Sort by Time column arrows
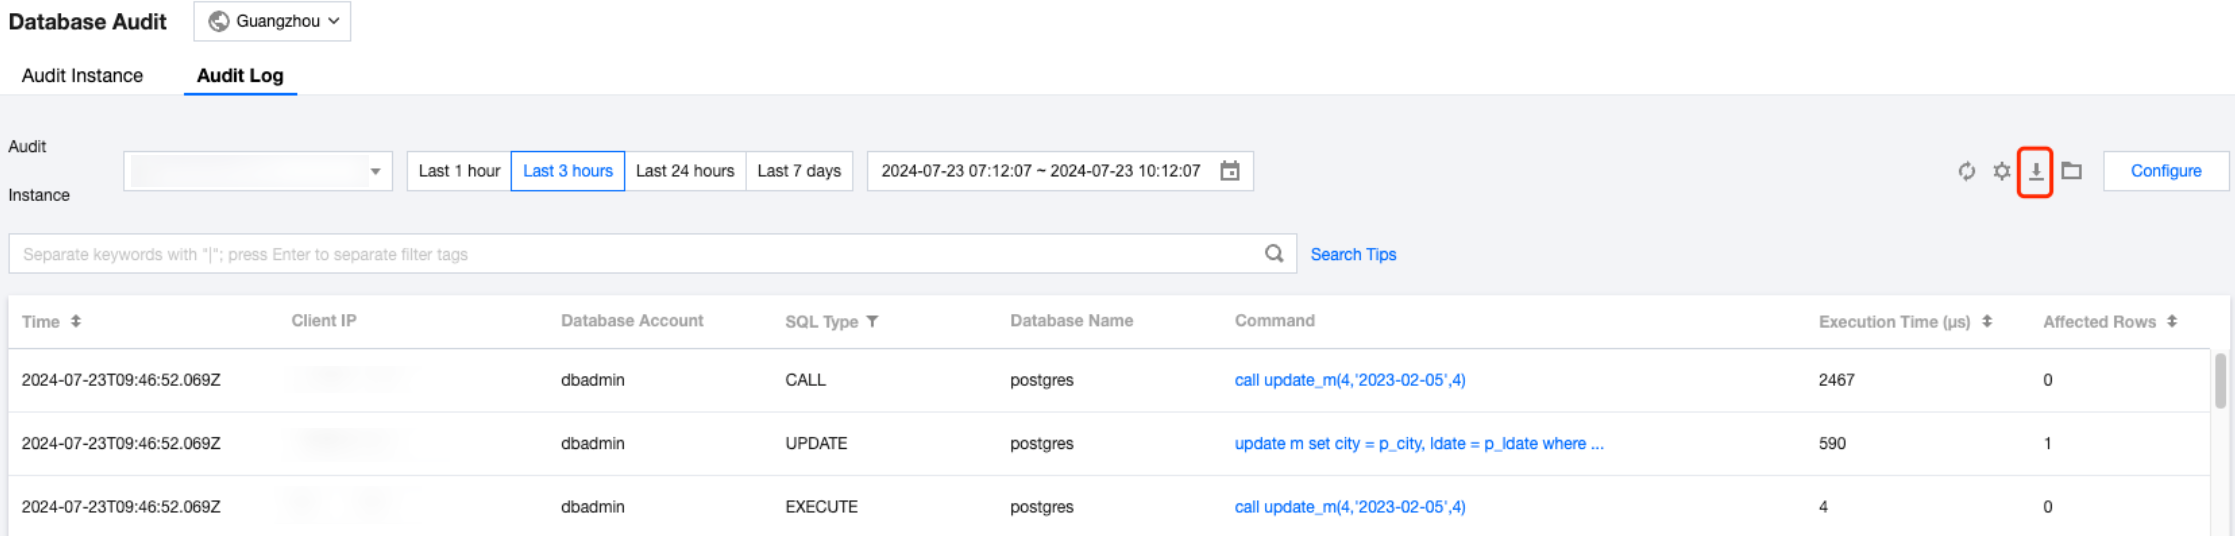2235x536 pixels. tap(76, 321)
